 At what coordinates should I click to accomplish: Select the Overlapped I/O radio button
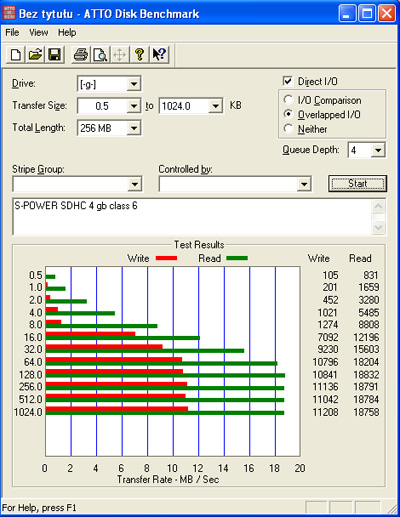(x=288, y=114)
